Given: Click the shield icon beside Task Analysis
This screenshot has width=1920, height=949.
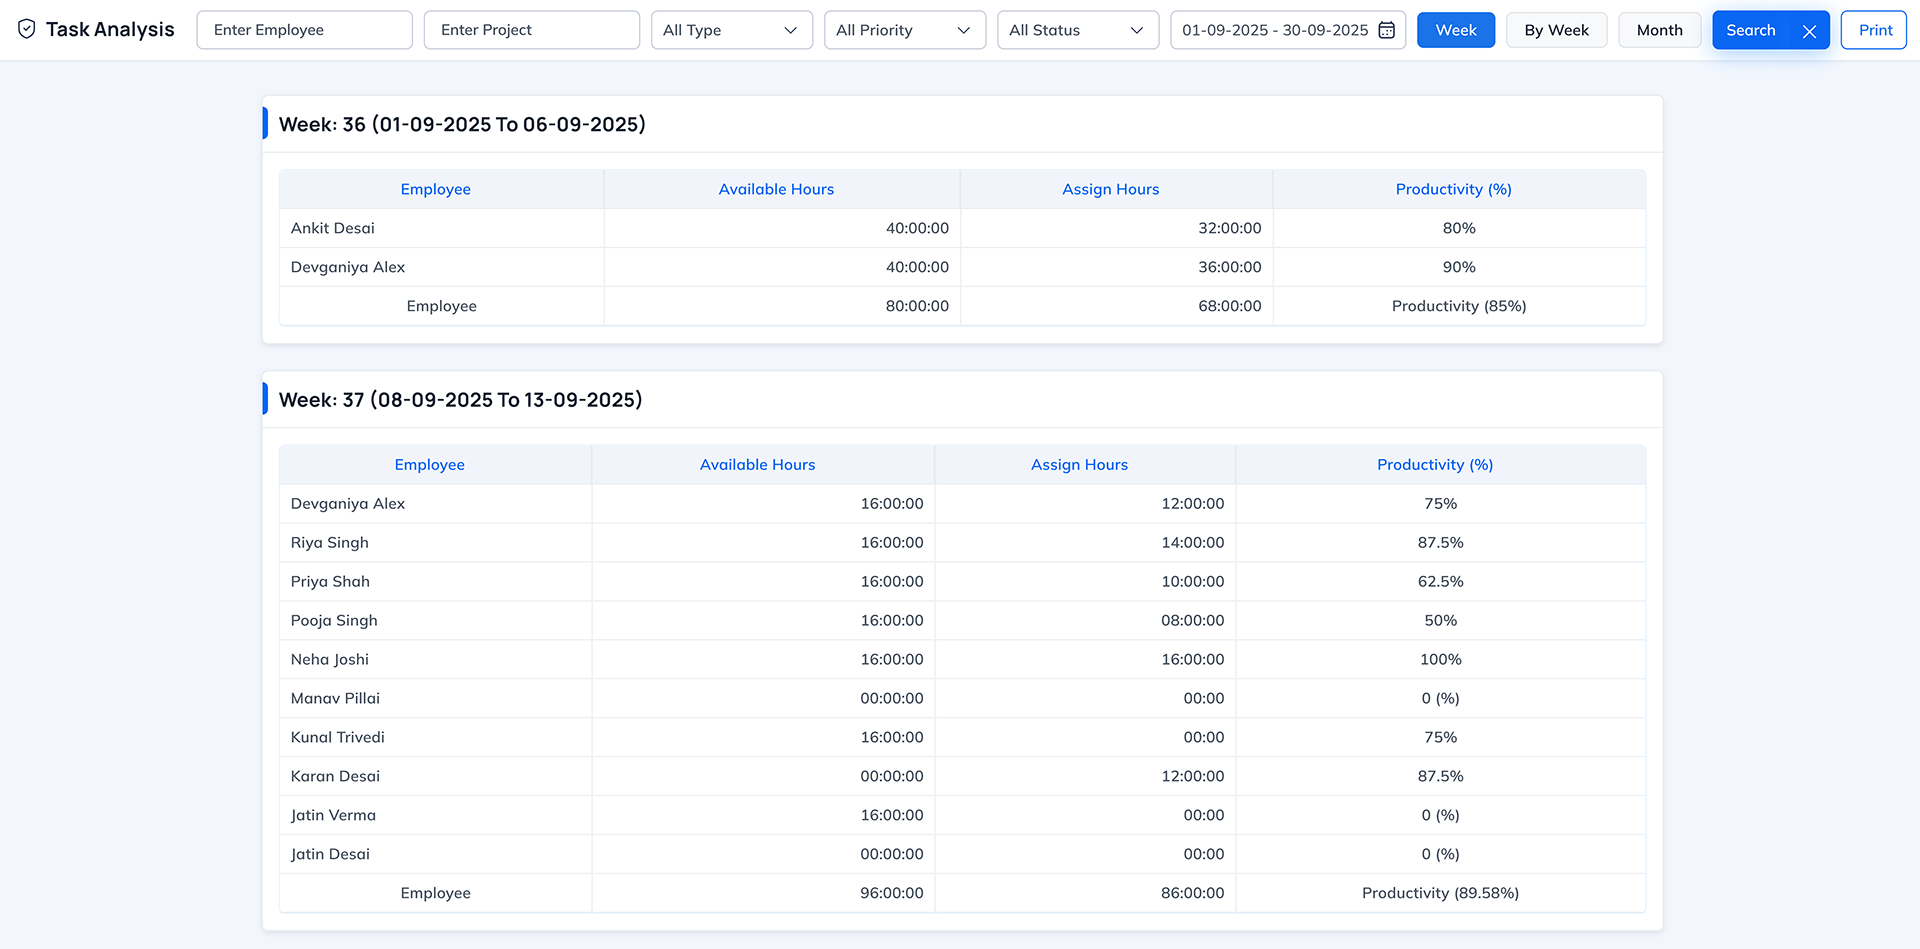Looking at the screenshot, I should (x=27, y=29).
